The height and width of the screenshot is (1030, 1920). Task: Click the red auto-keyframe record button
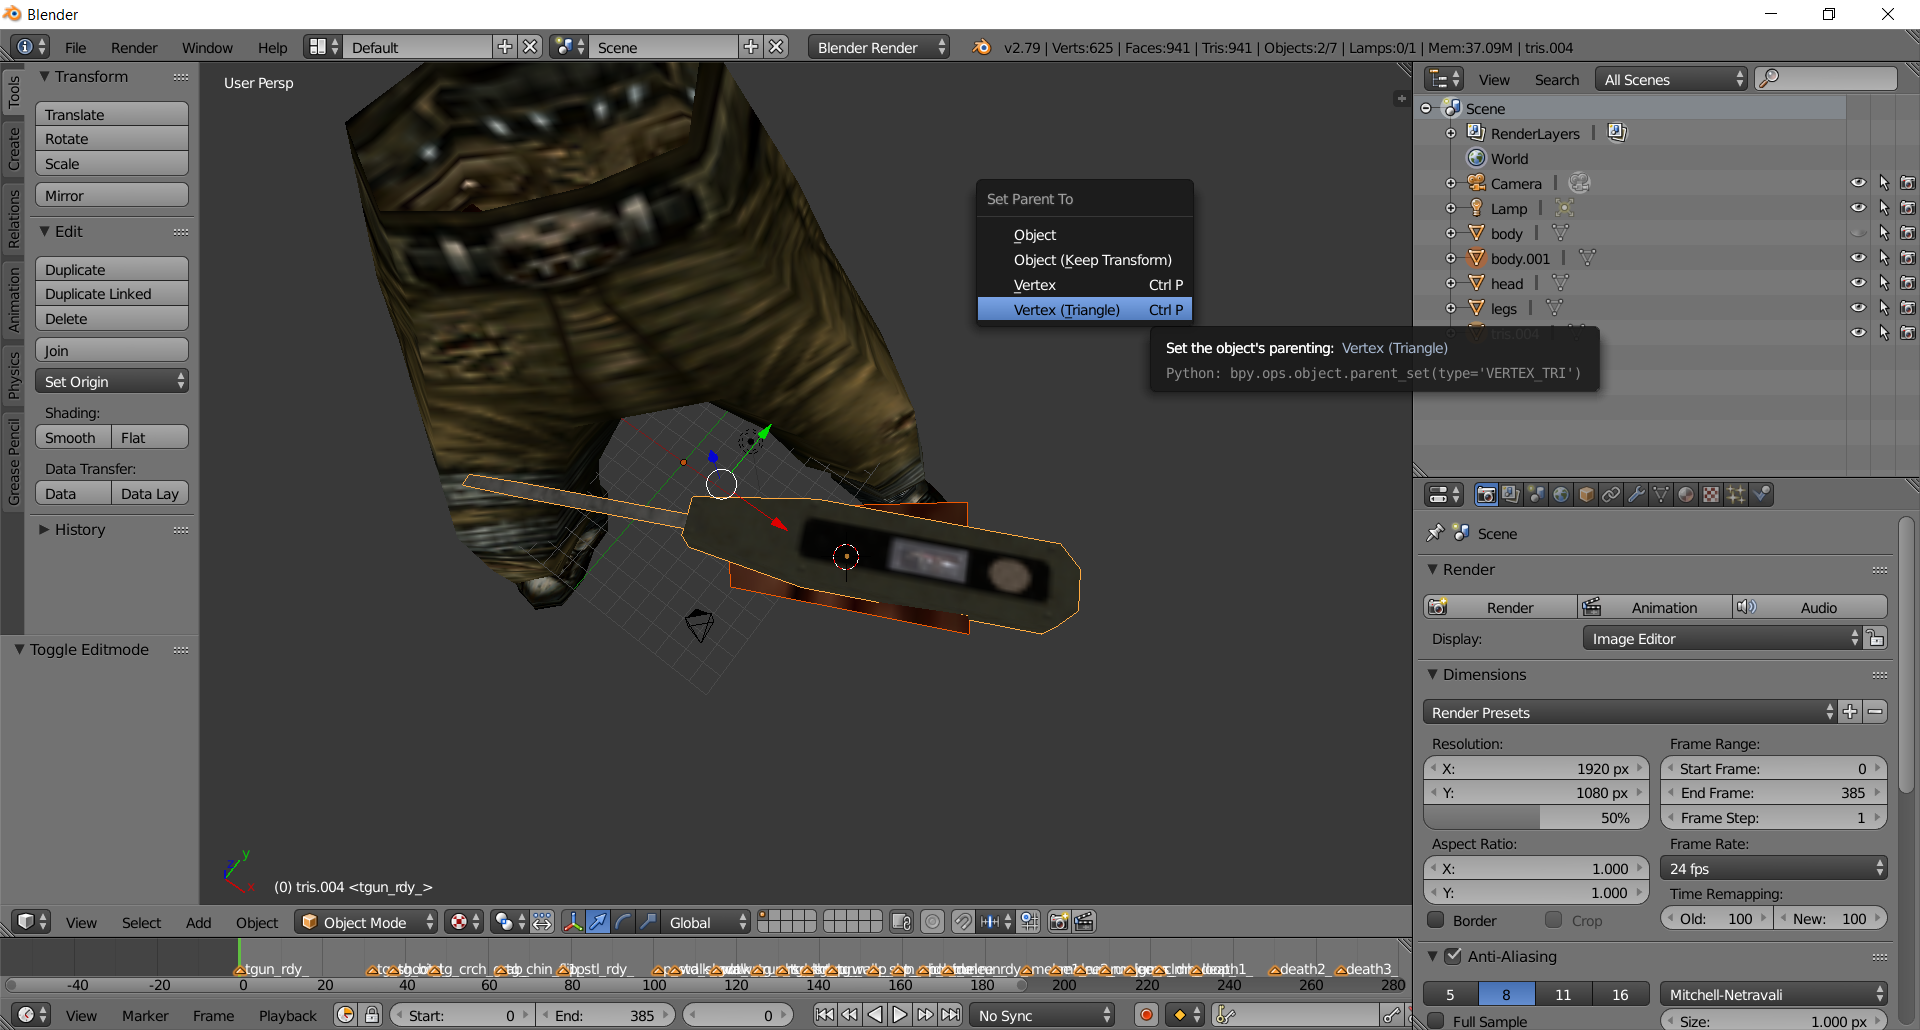point(1146,1015)
